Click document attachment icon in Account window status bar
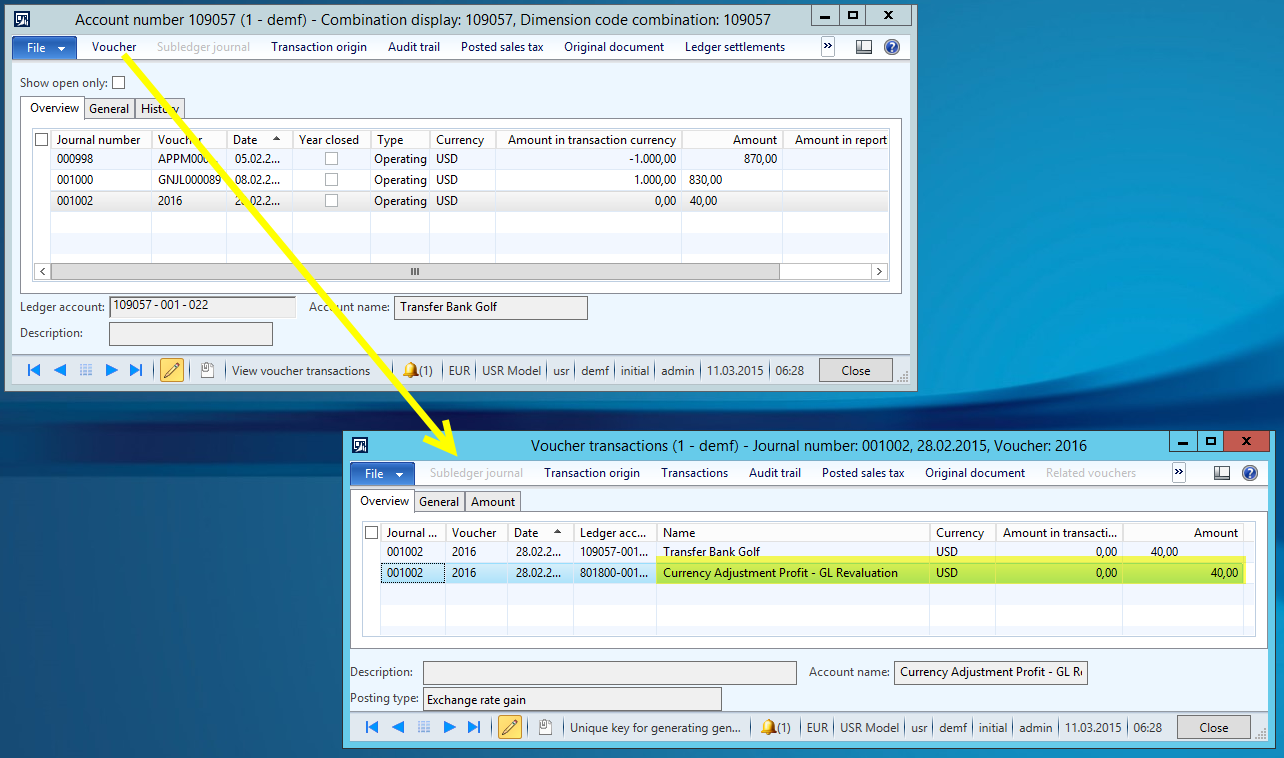 click(207, 370)
